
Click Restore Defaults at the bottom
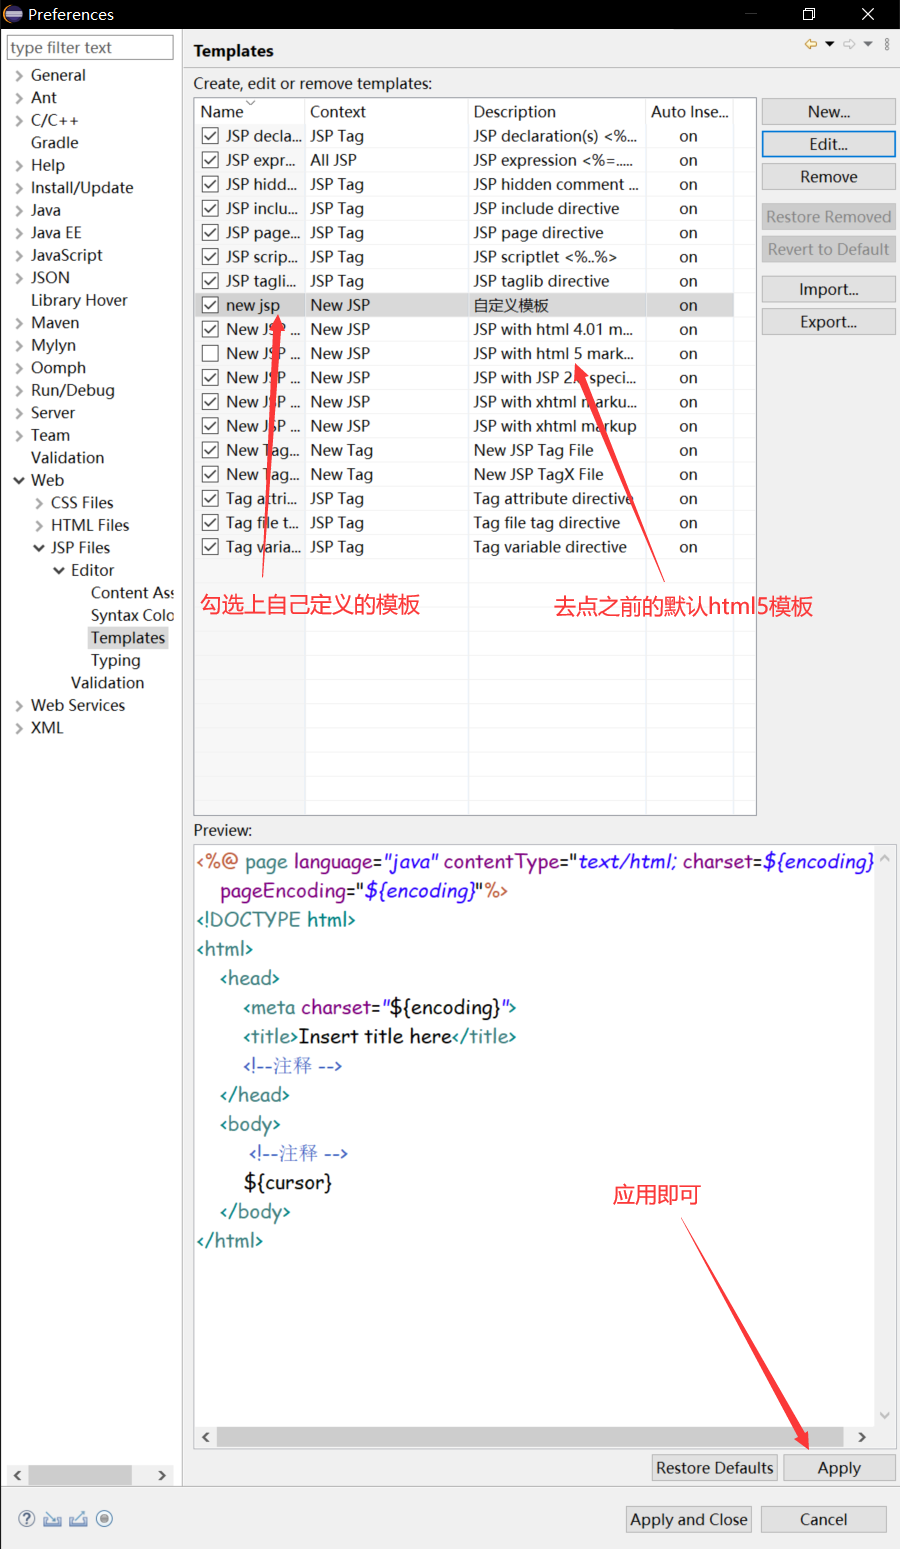point(714,1467)
